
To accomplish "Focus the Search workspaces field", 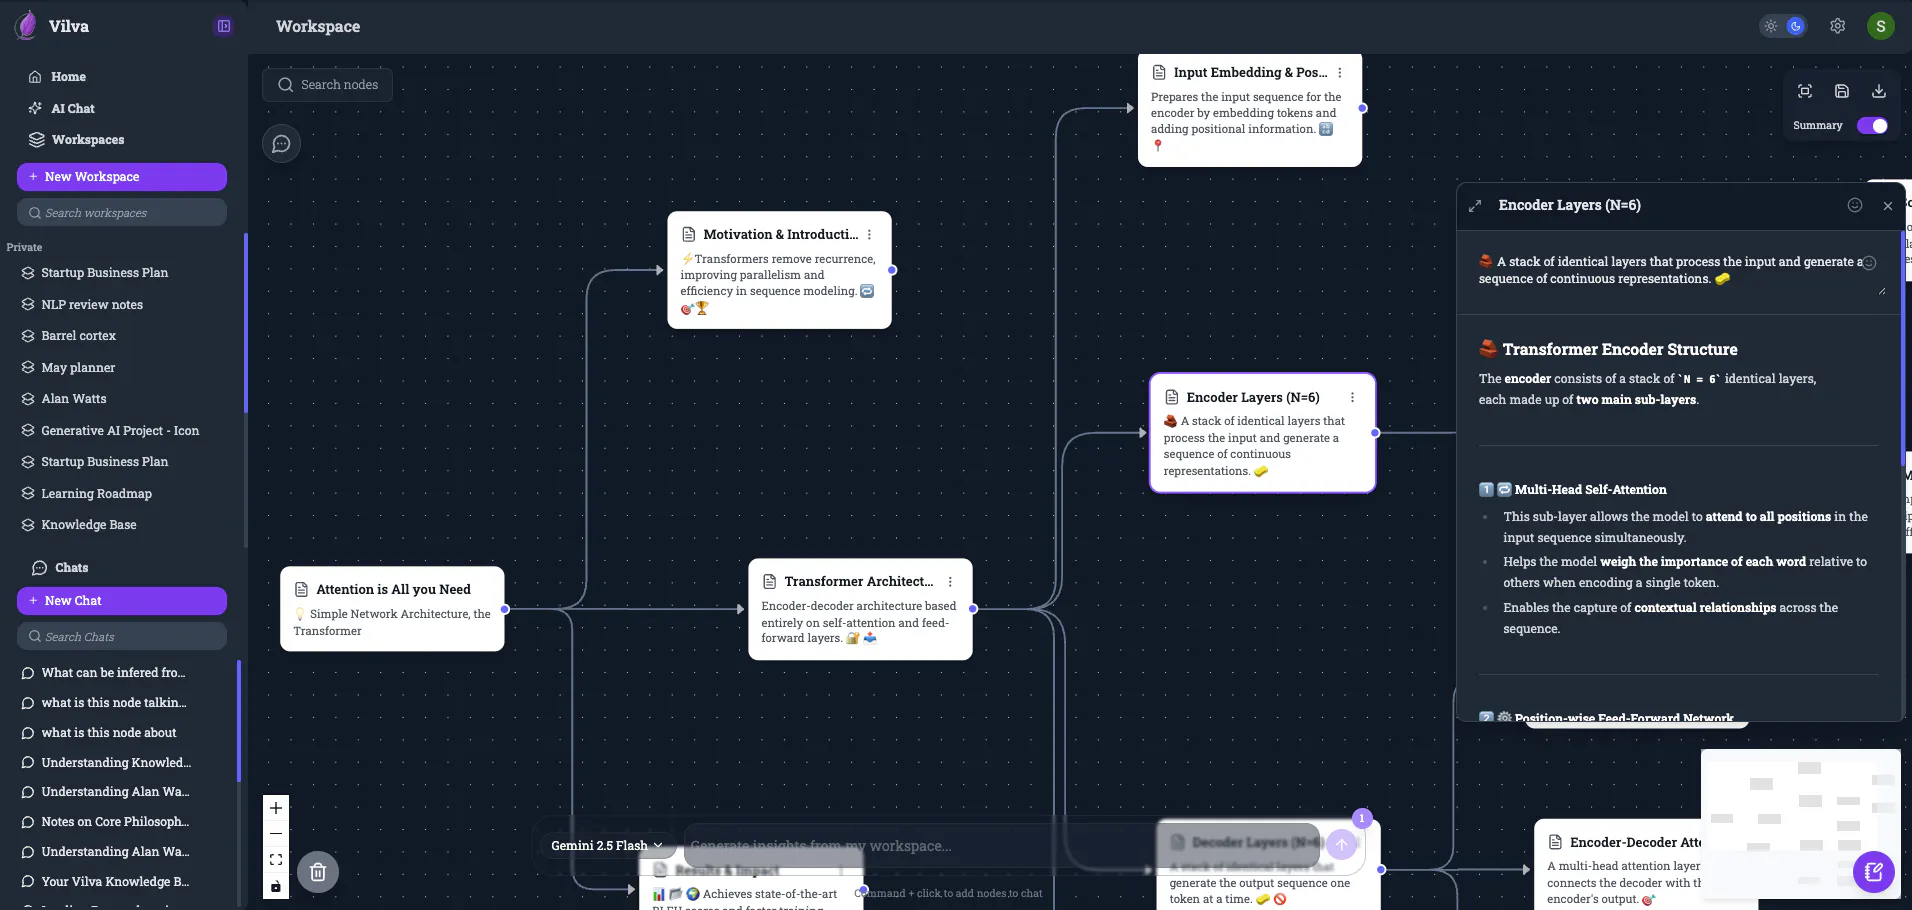I will point(122,213).
